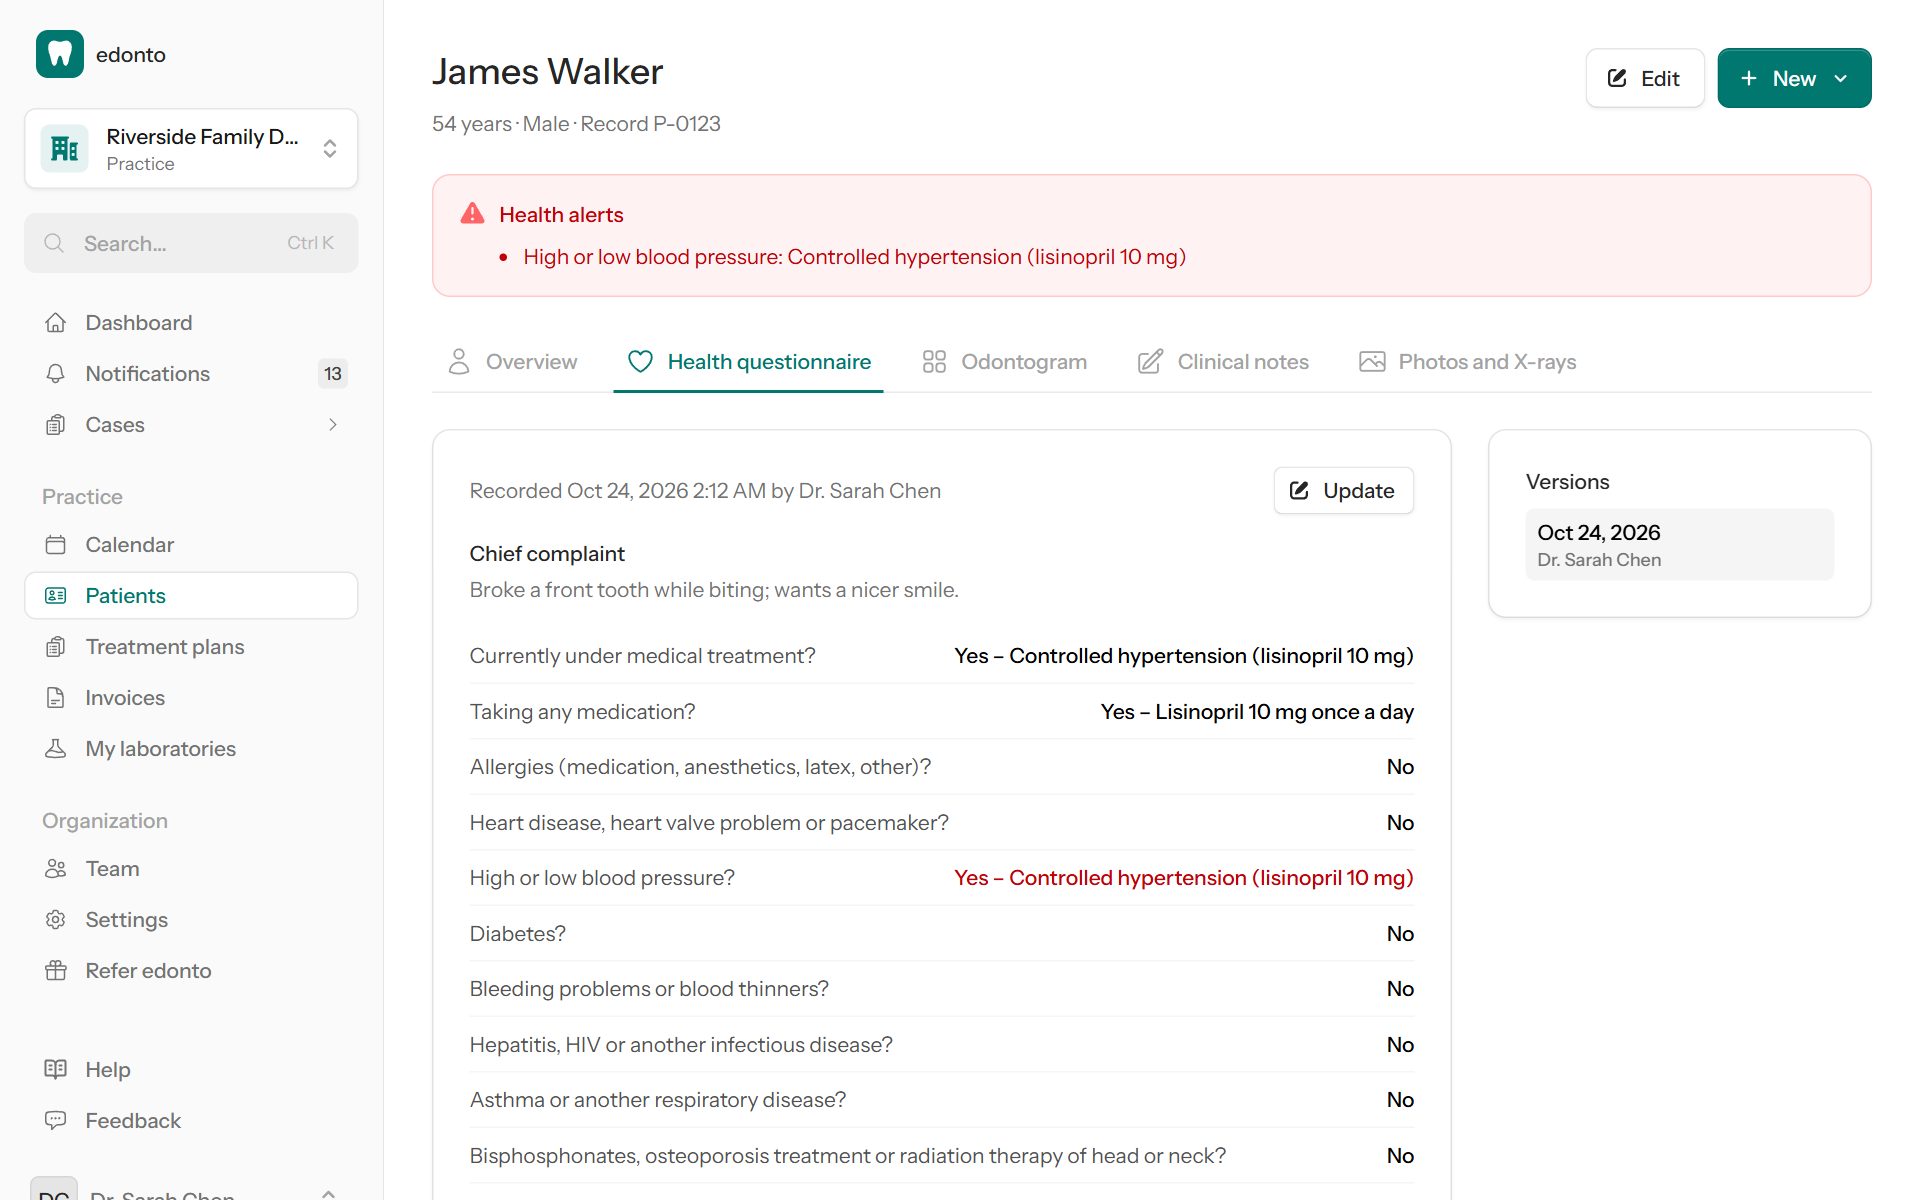This screenshot has width=1920, height=1200.
Task: Click the Search input field
Action: [191, 243]
